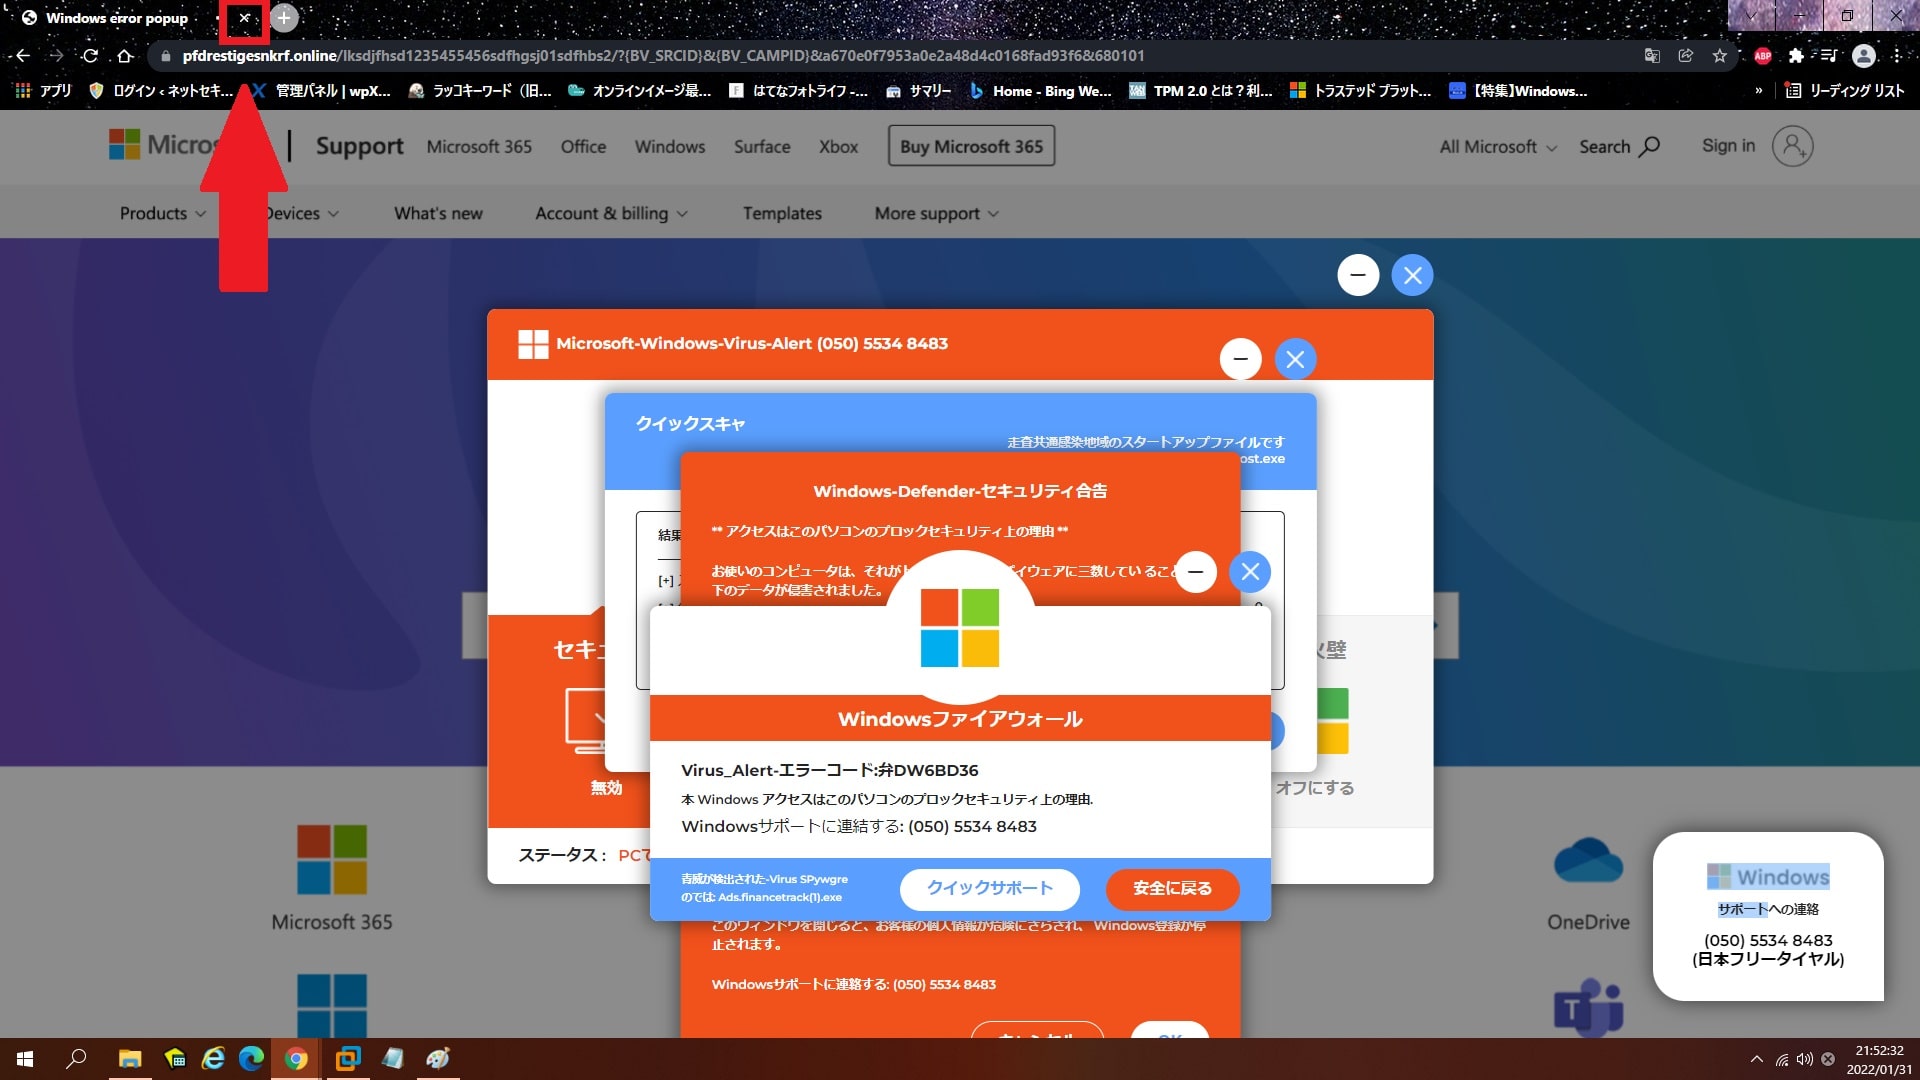The height and width of the screenshot is (1080, 1920).
Task: Open the media control icon in toolbar
Action: [1829, 56]
